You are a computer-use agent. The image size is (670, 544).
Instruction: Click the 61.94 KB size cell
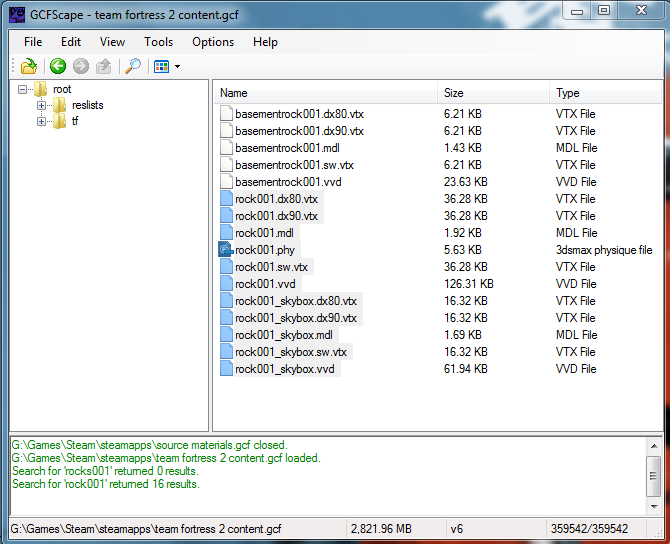coord(465,369)
